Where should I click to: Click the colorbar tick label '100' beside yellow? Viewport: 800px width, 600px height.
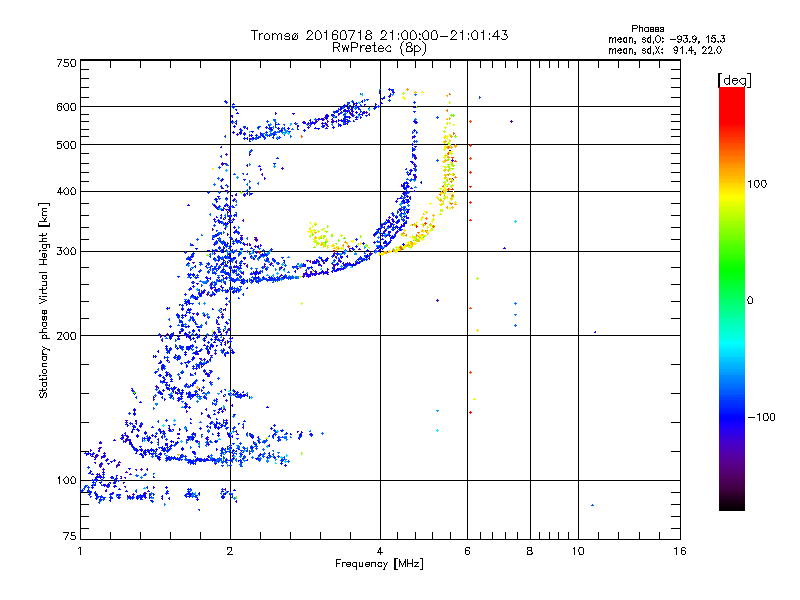[x=757, y=184]
